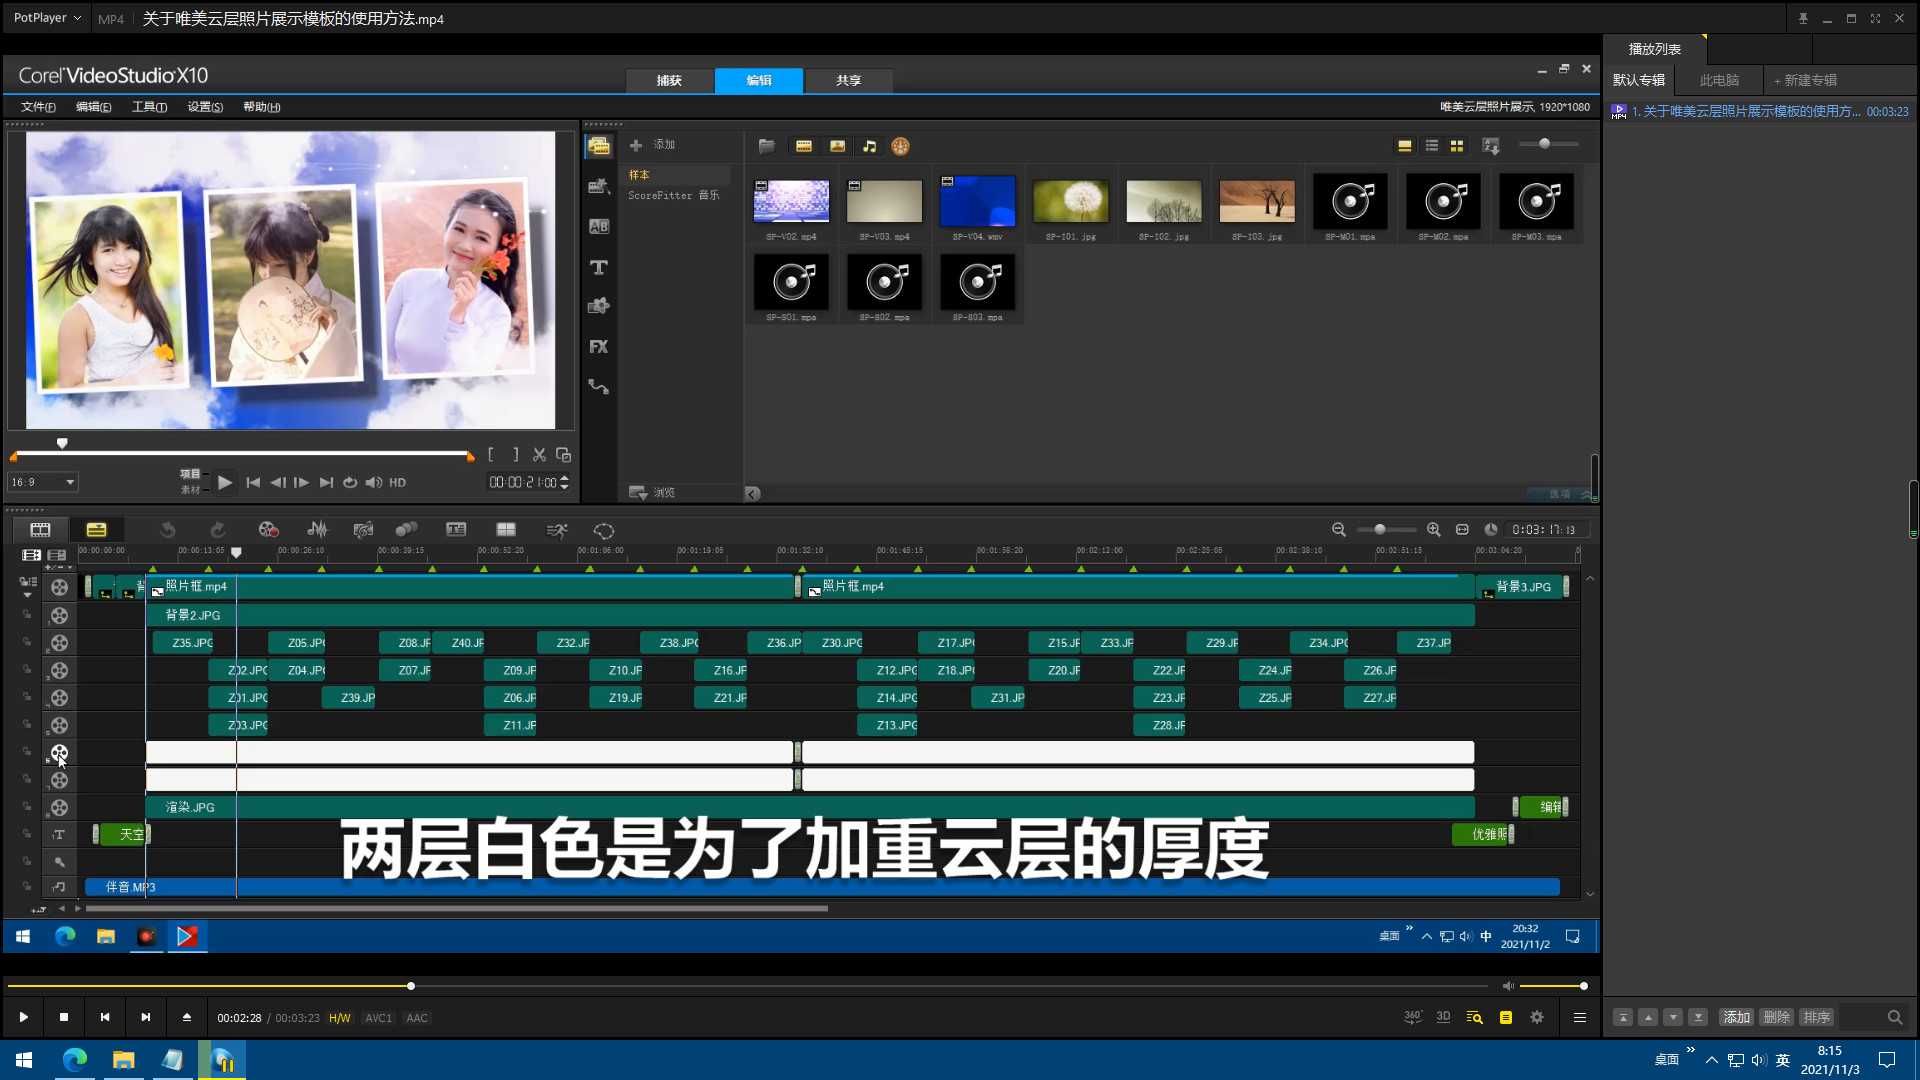
Task: Select the SP-V04.wmv blue thumbnail
Action: tap(977, 200)
